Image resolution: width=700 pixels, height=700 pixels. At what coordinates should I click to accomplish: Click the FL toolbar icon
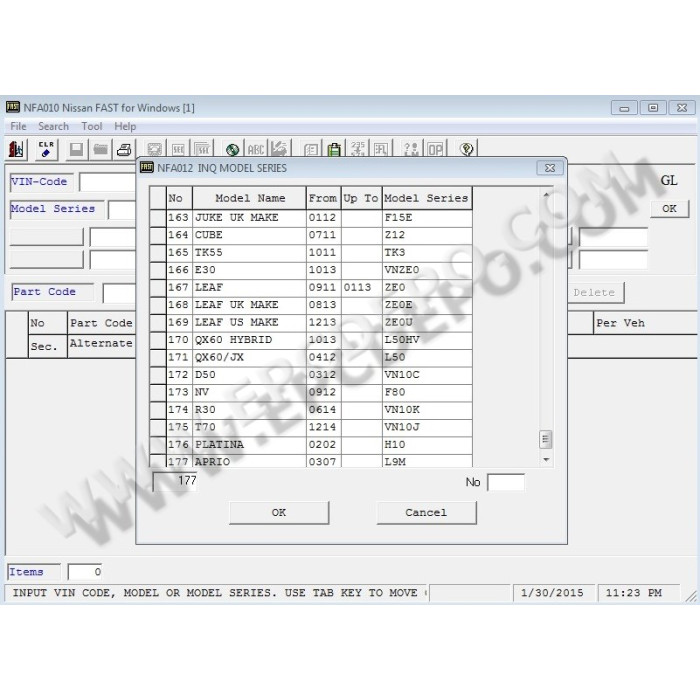381,150
